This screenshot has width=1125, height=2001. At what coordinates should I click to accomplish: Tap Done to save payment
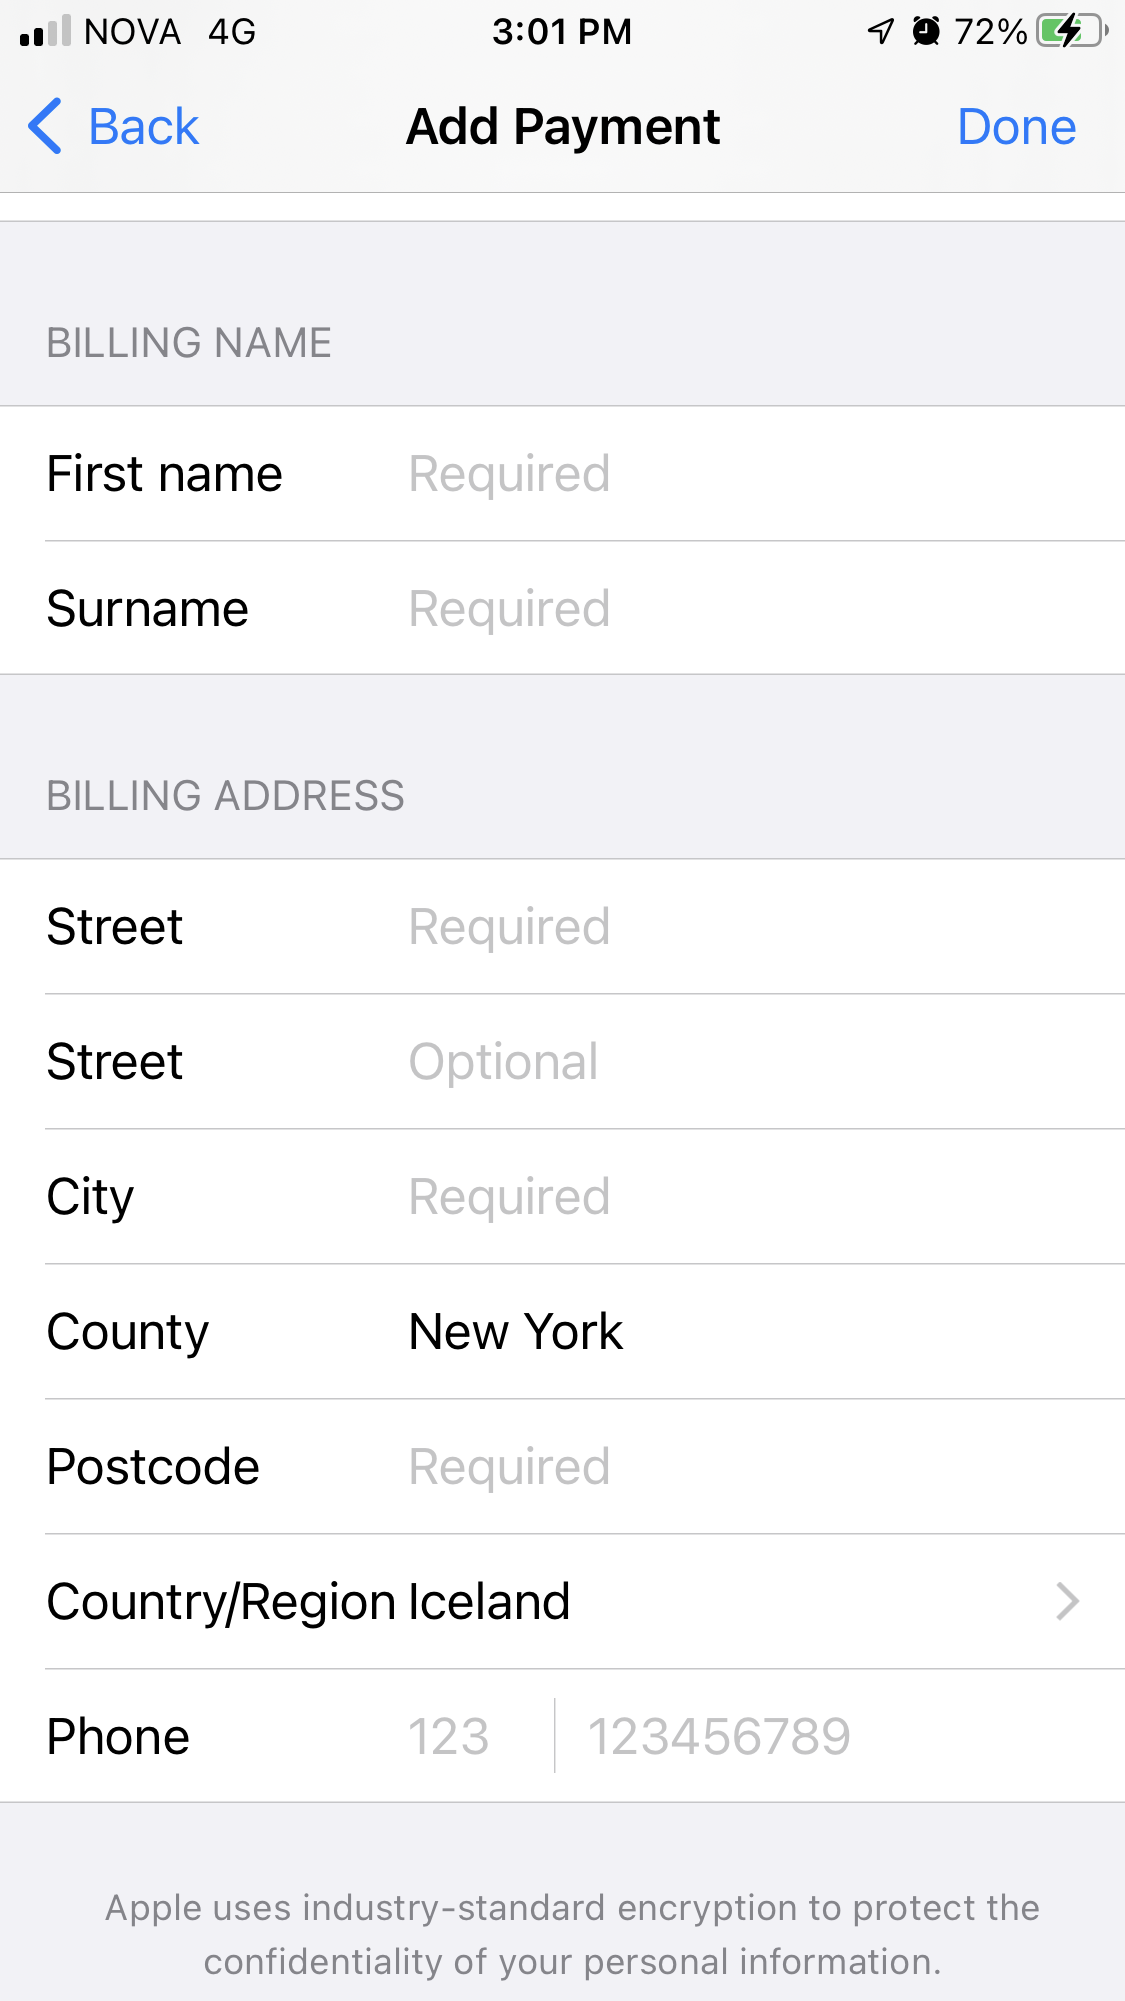[1016, 127]
